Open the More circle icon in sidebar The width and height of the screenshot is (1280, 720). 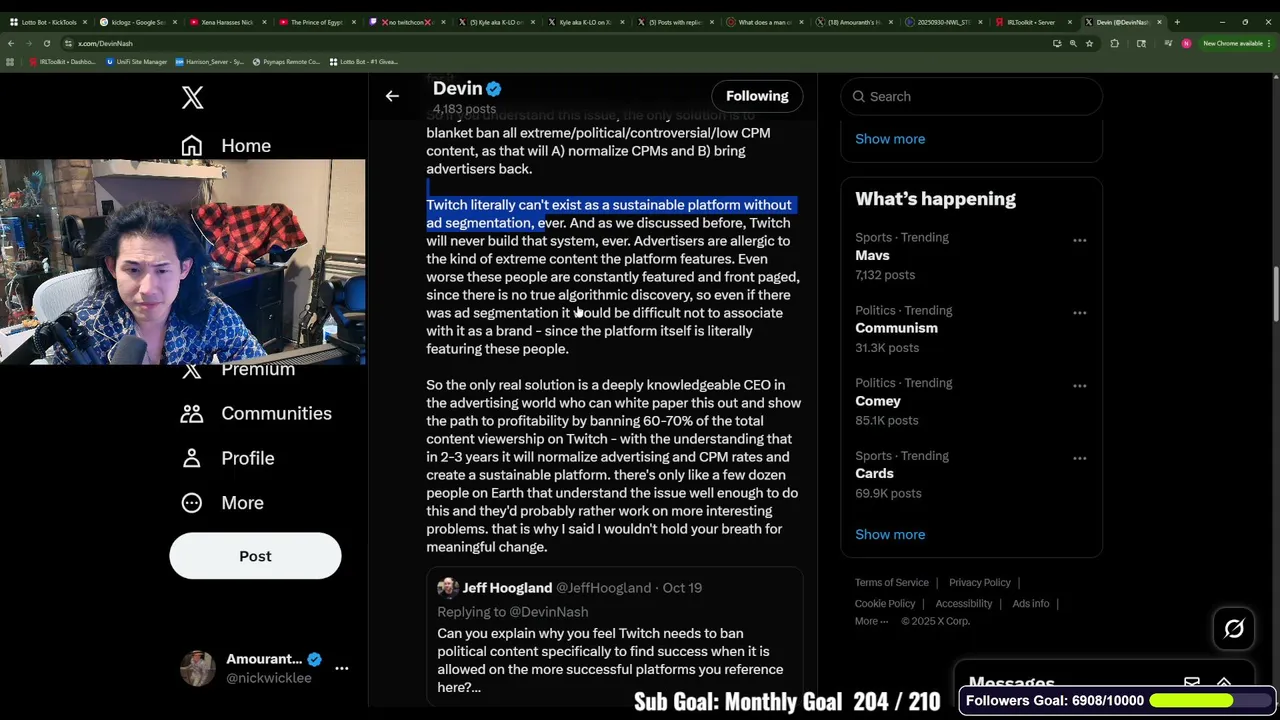(x=192, y=503)
